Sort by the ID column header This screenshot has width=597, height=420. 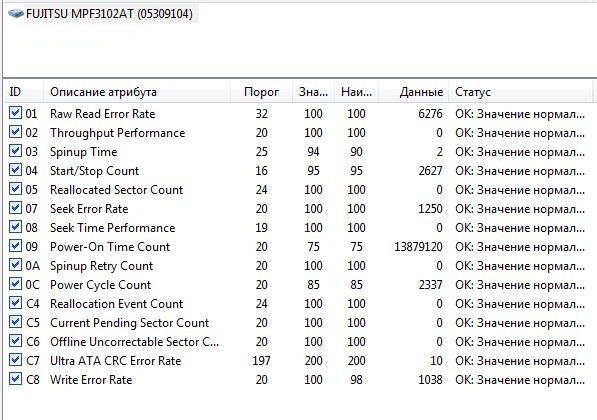[24, 92]
